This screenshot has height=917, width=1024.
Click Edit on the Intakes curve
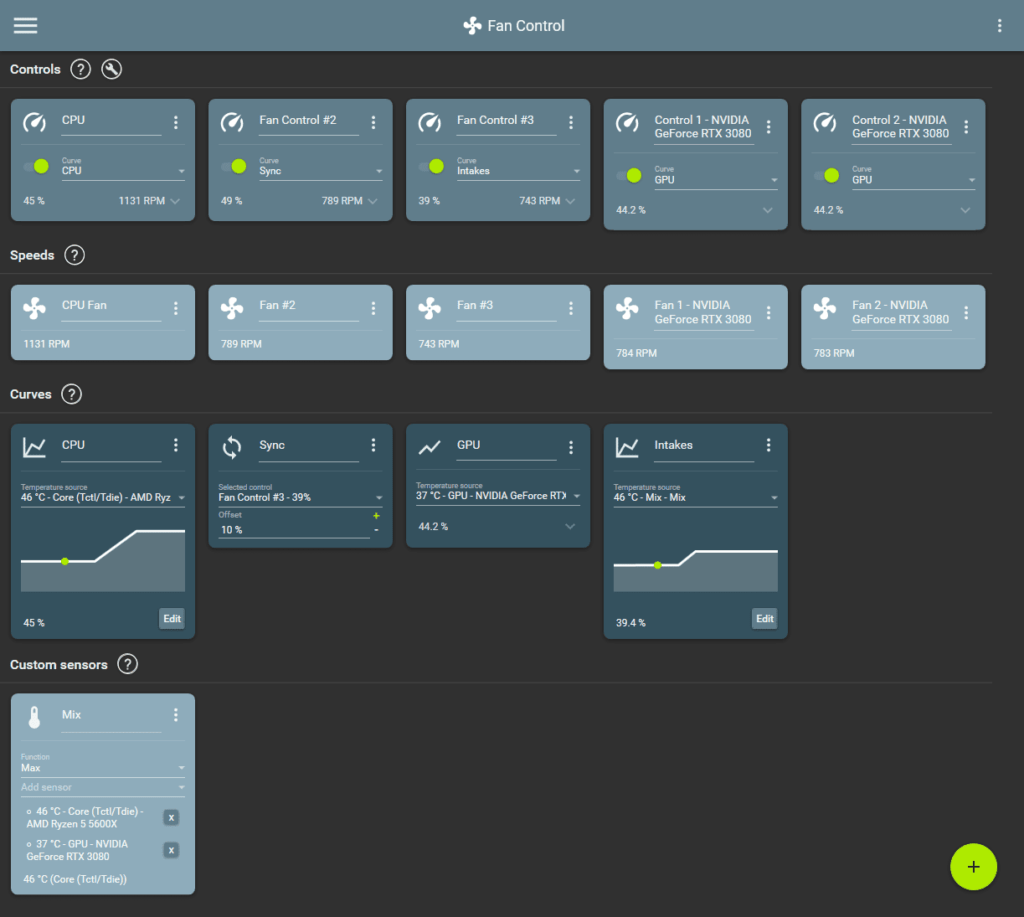click(764, 618)
